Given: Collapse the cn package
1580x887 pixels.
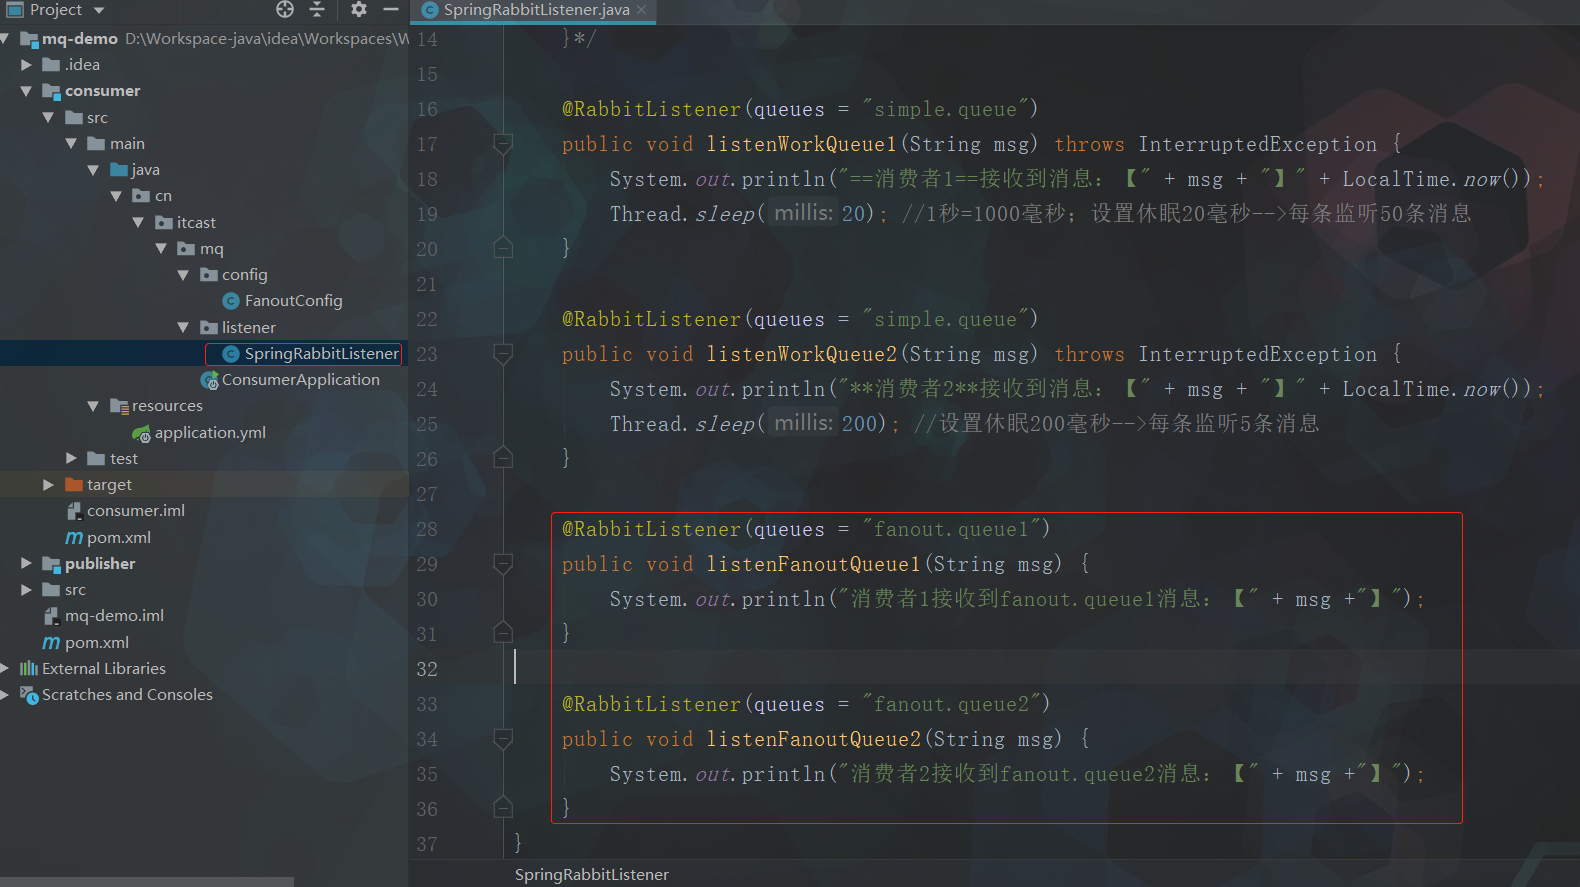Looking at the screenshot, I should click(x=116, y=196).
